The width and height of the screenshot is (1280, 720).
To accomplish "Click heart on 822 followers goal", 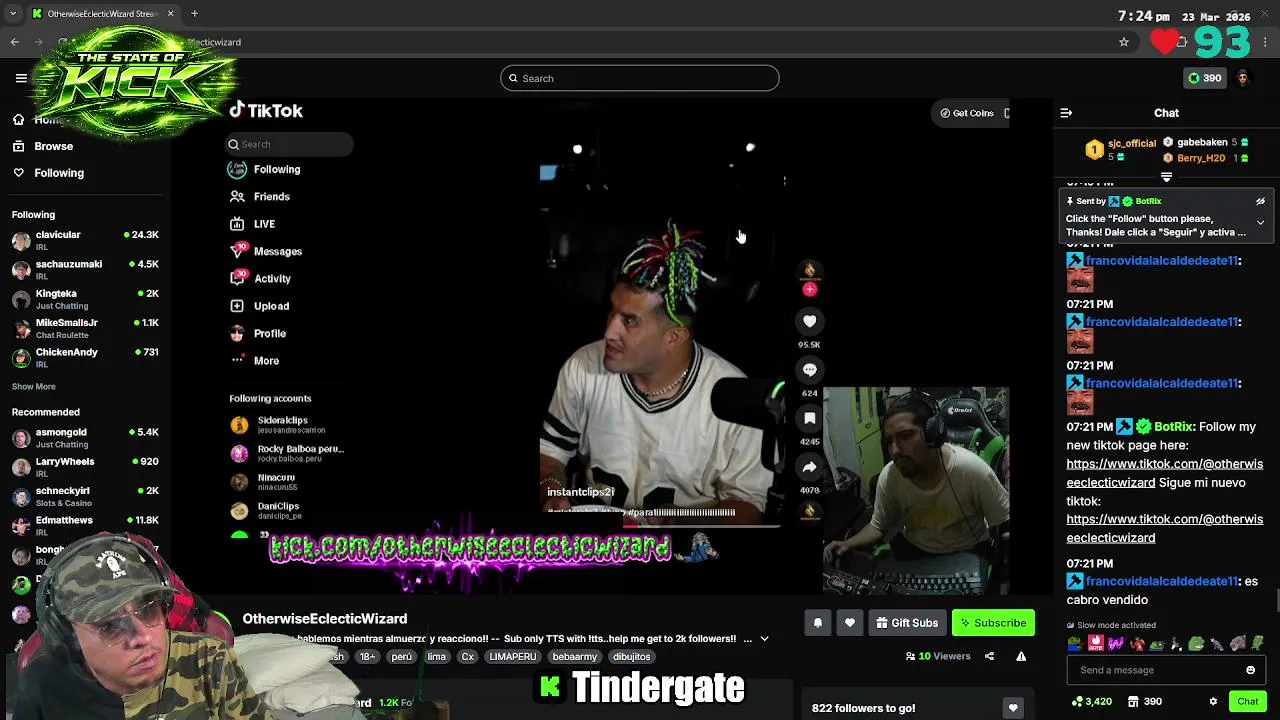I will [x=1013, y=708].
